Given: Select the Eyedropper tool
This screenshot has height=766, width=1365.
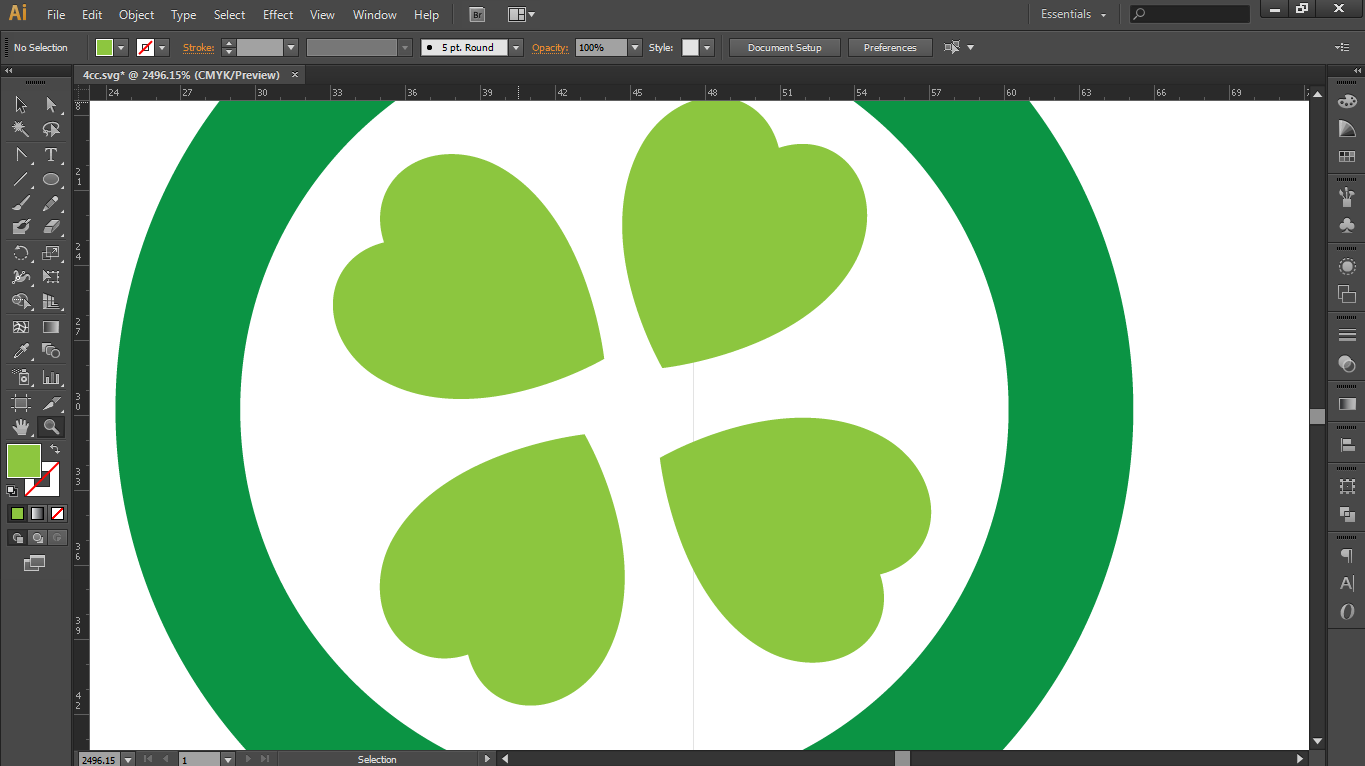Looking at the screenshot, I should click(21, 351).
